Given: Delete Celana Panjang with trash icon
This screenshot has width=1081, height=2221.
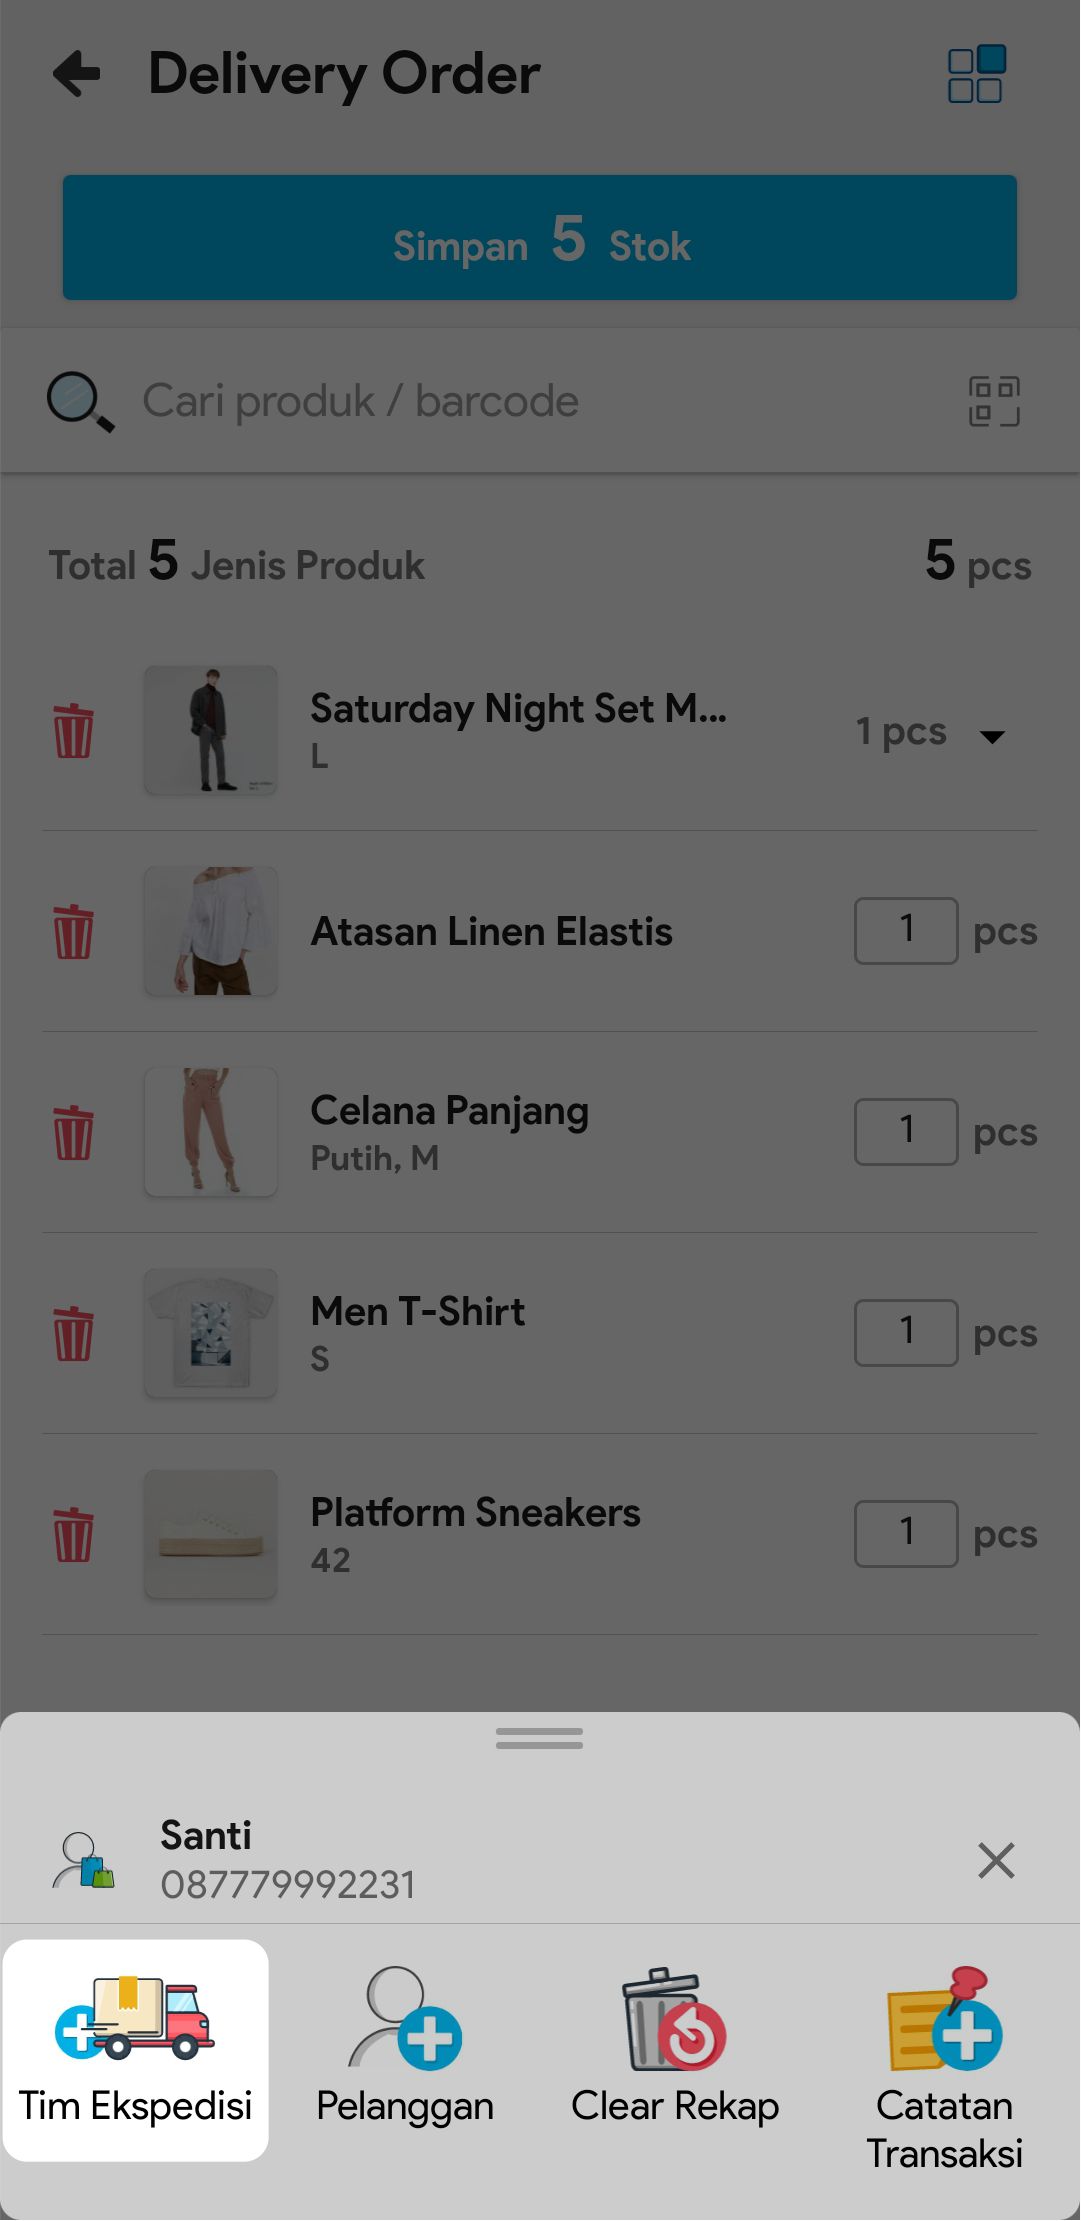Looking at the screenshot, I should (73, 1132).
